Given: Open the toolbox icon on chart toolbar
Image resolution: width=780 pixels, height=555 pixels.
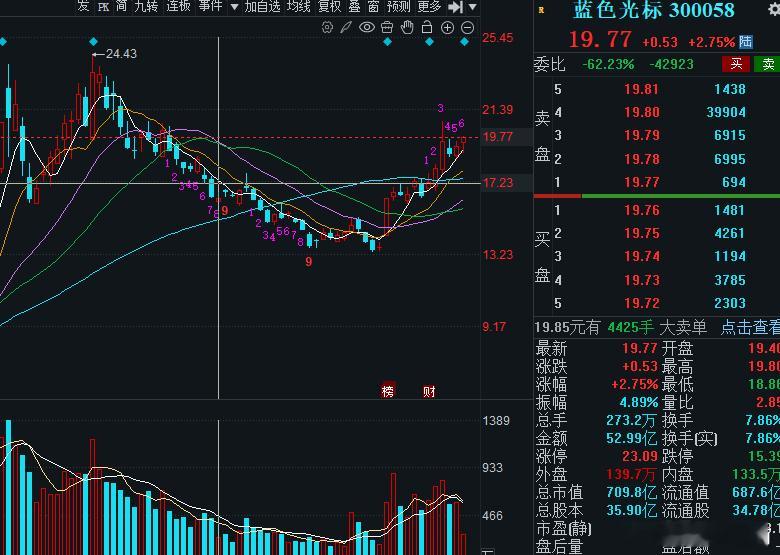Looking at the screenshot, I should tap(387, 27).
